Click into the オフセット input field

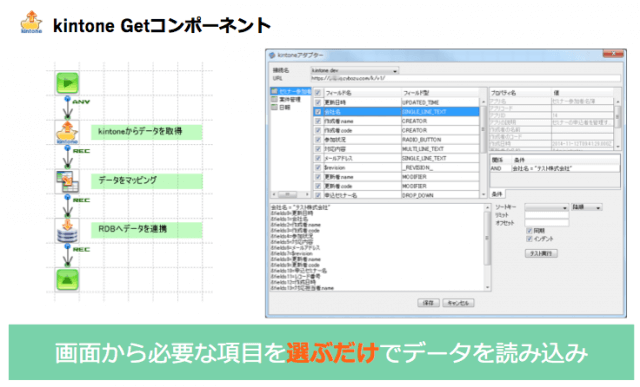click(x=547, y=223)
